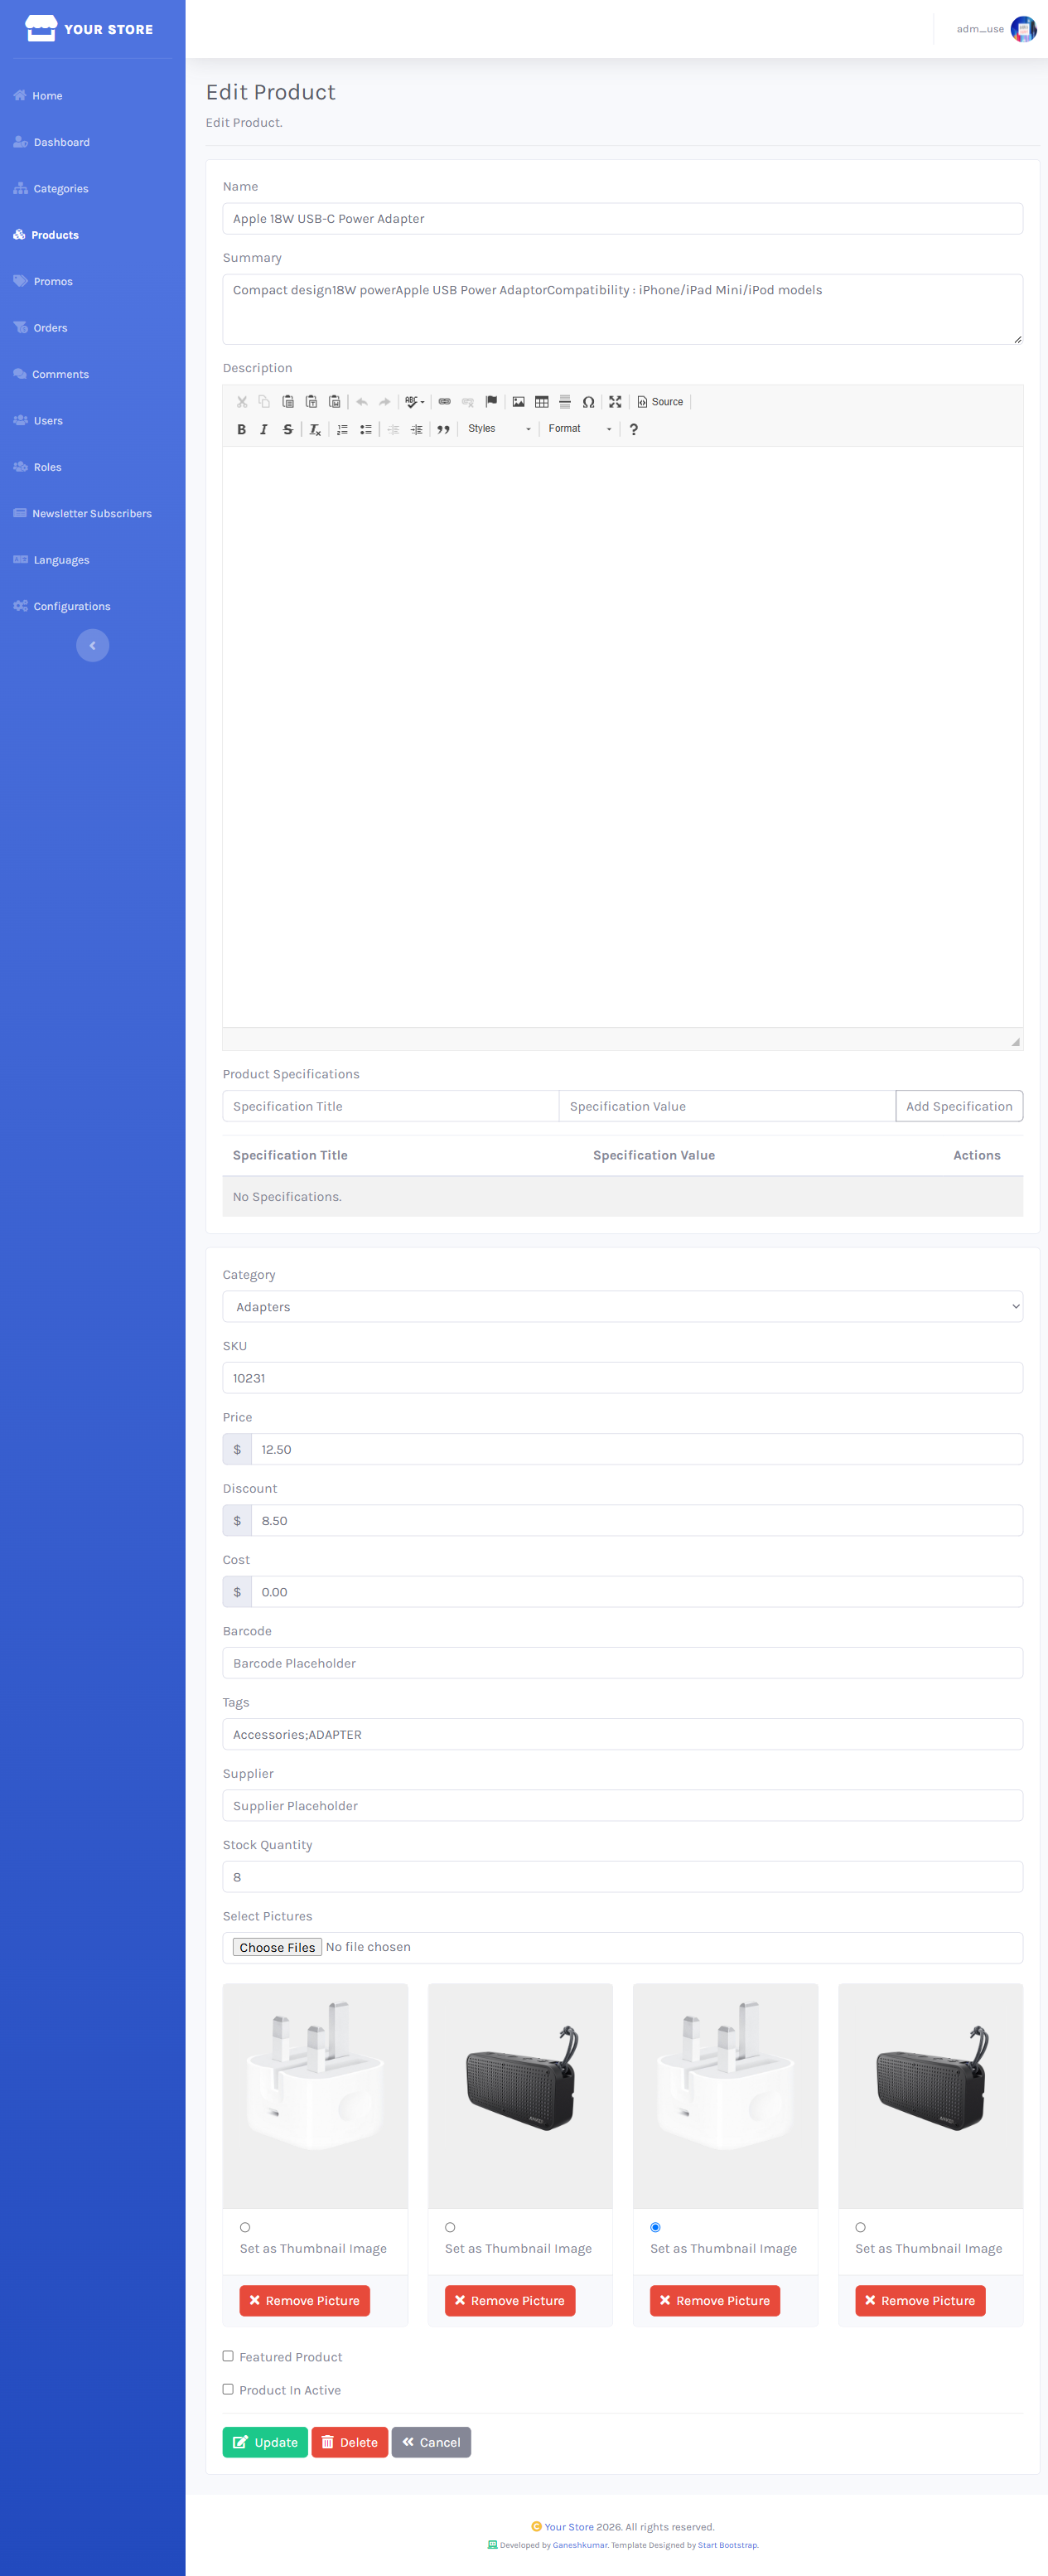Insert a link with the Link icon
This screenshot has height=2576, width=1048.
click(x=445, y=402)
